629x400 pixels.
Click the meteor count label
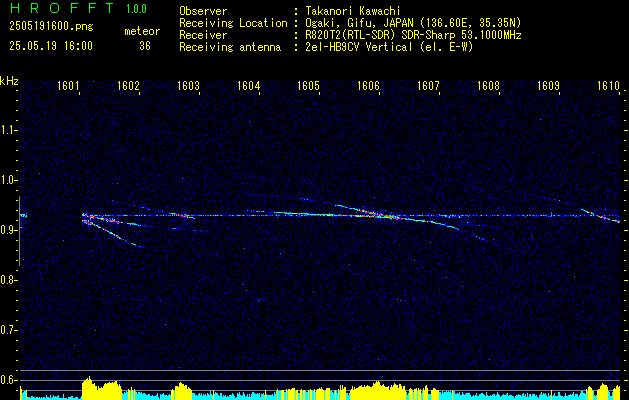(x=142, y=31)
